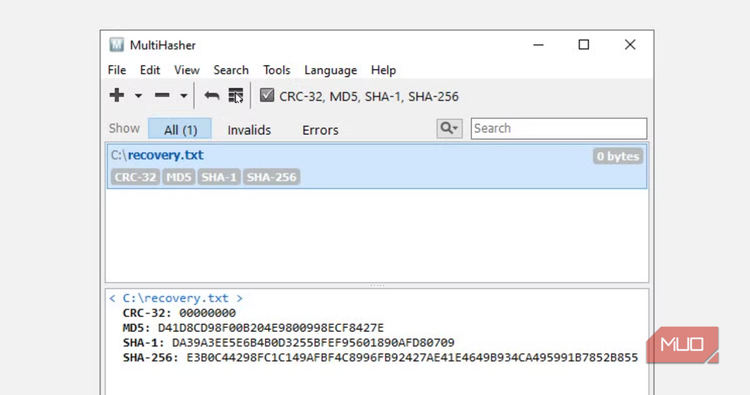Click the back arrow toolbar icon
The height and width of the screenshot is (395, 750).
(211, 96)
